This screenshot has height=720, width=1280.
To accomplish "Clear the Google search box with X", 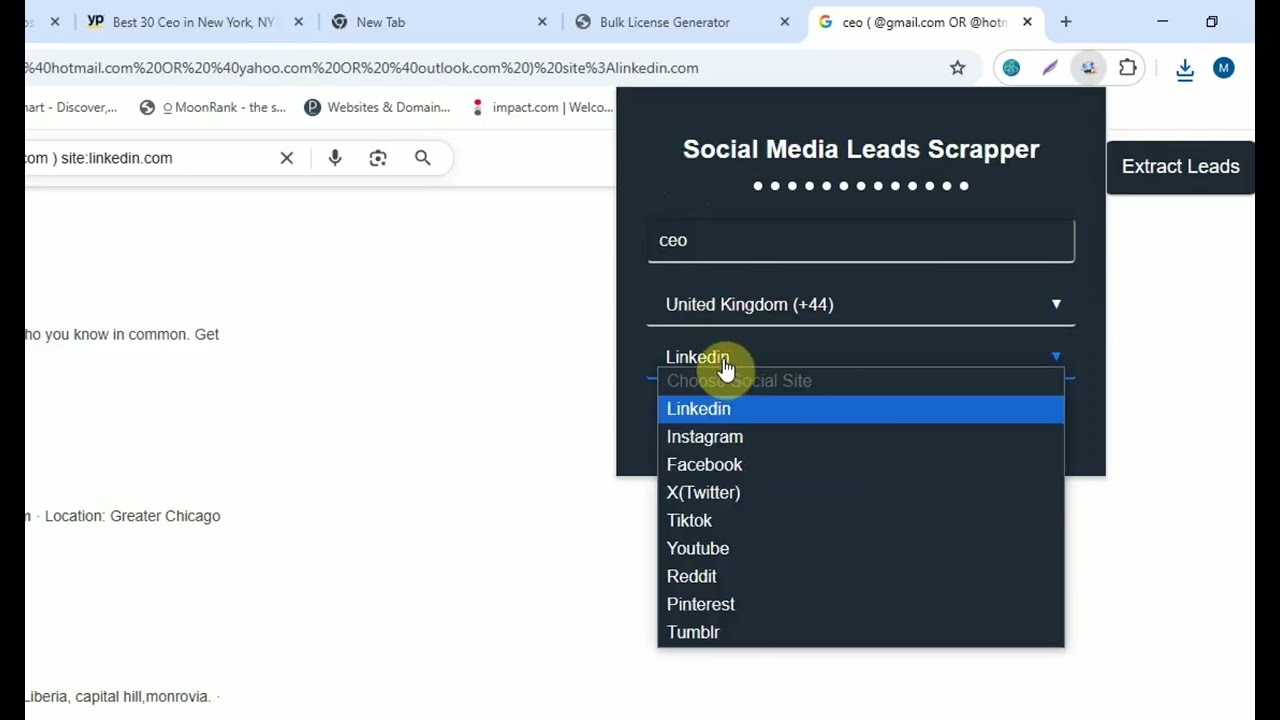I will pos(287,158).
